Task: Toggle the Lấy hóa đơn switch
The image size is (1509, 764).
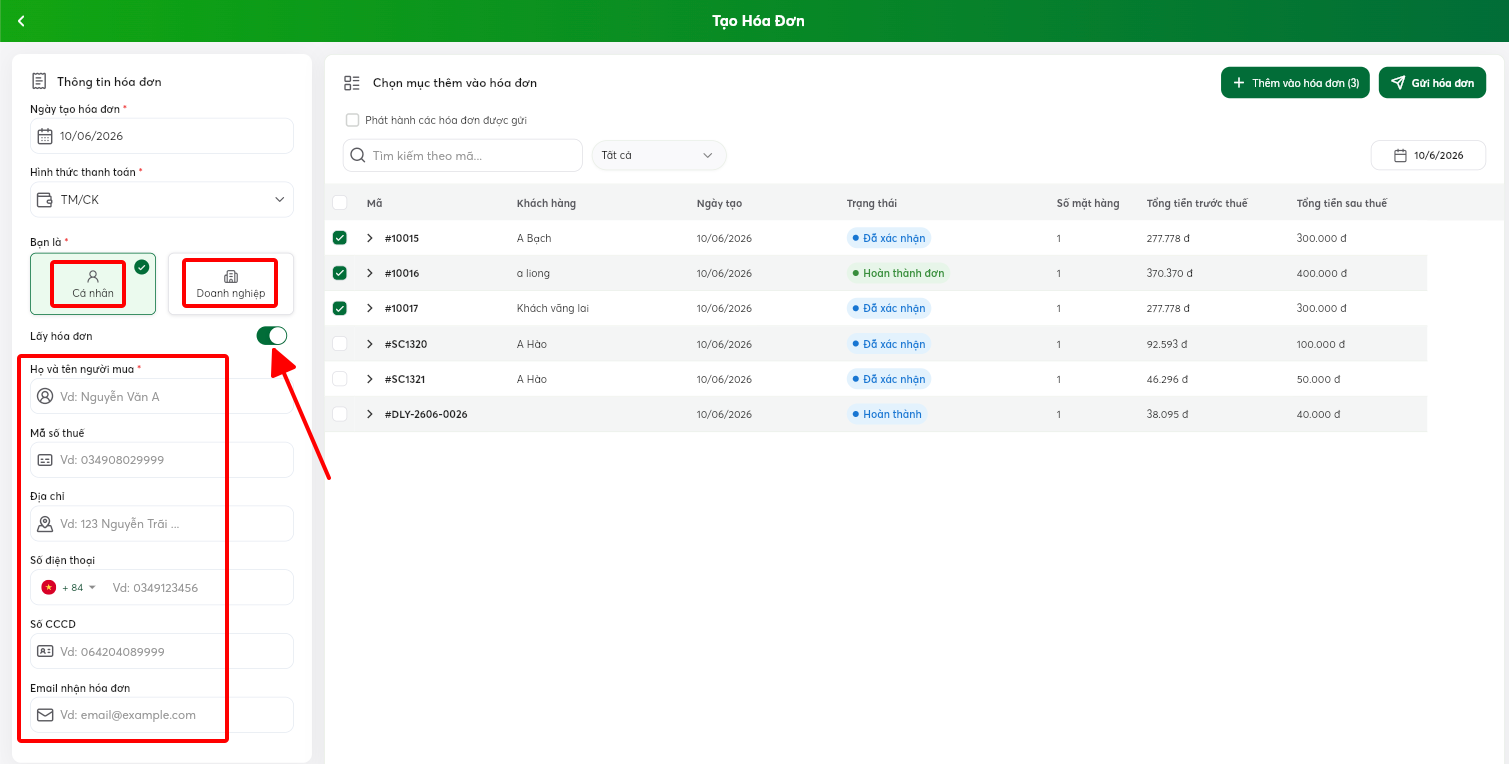Action: pos(272,336)
